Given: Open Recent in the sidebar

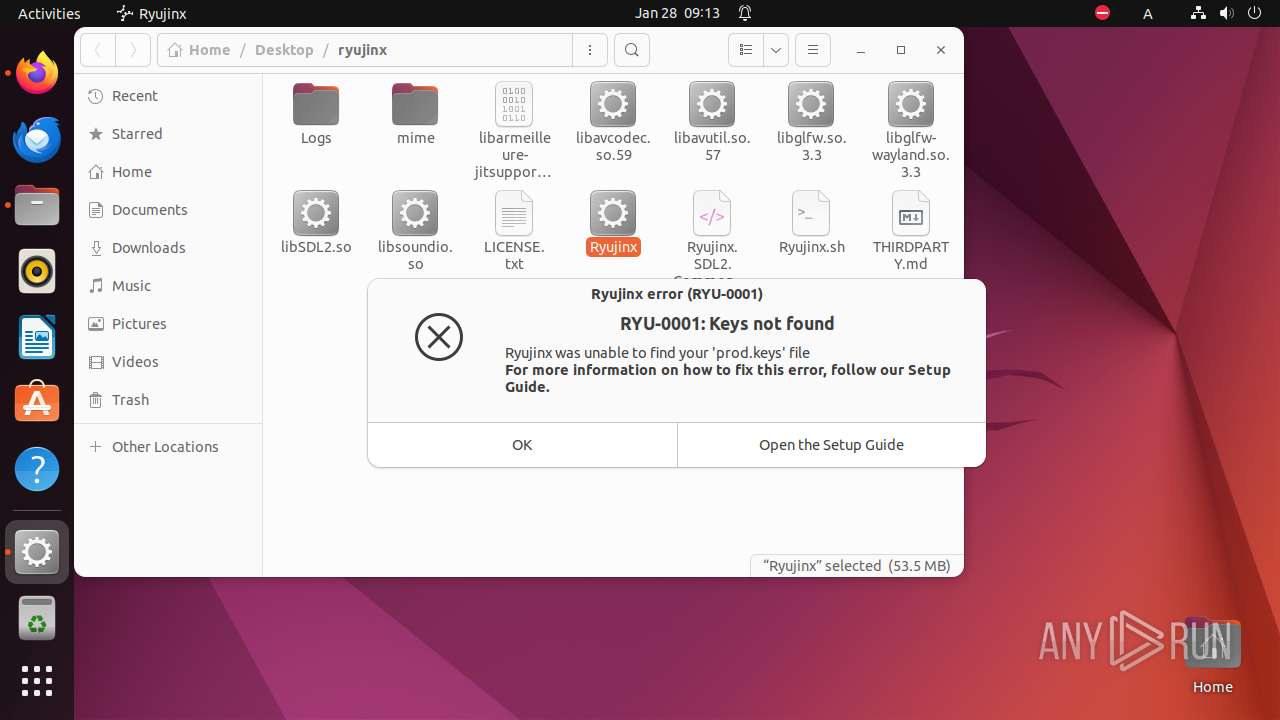Looking at the screenshot, I should tap(168, 96).
